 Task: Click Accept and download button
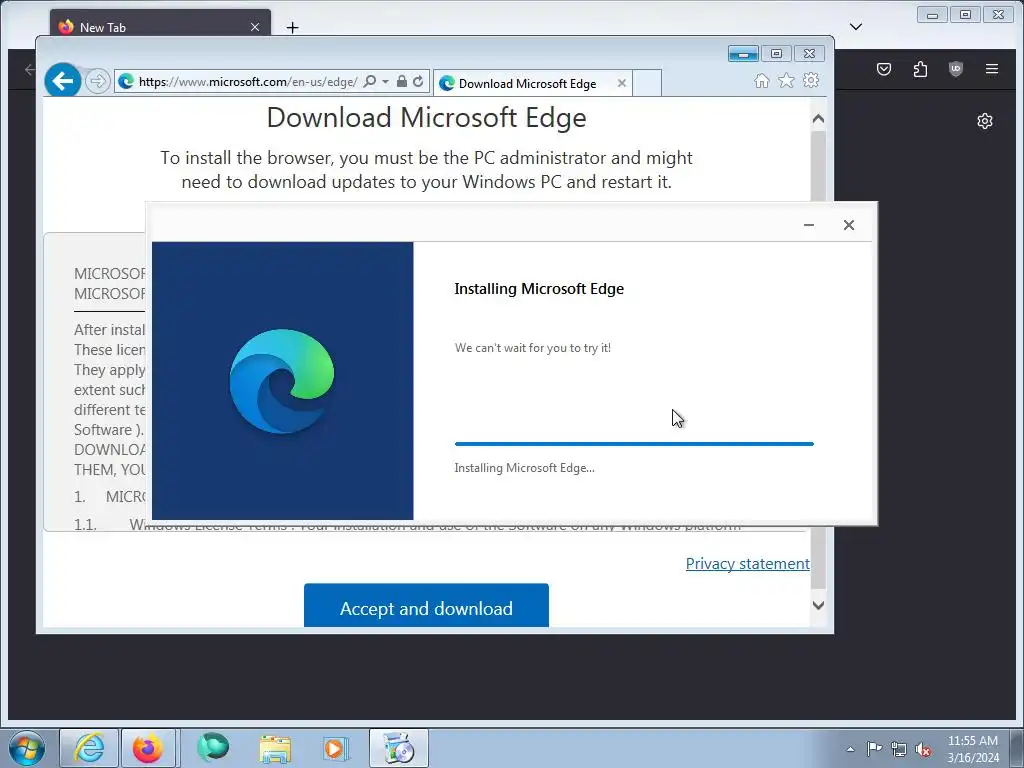tap(426, 605)
